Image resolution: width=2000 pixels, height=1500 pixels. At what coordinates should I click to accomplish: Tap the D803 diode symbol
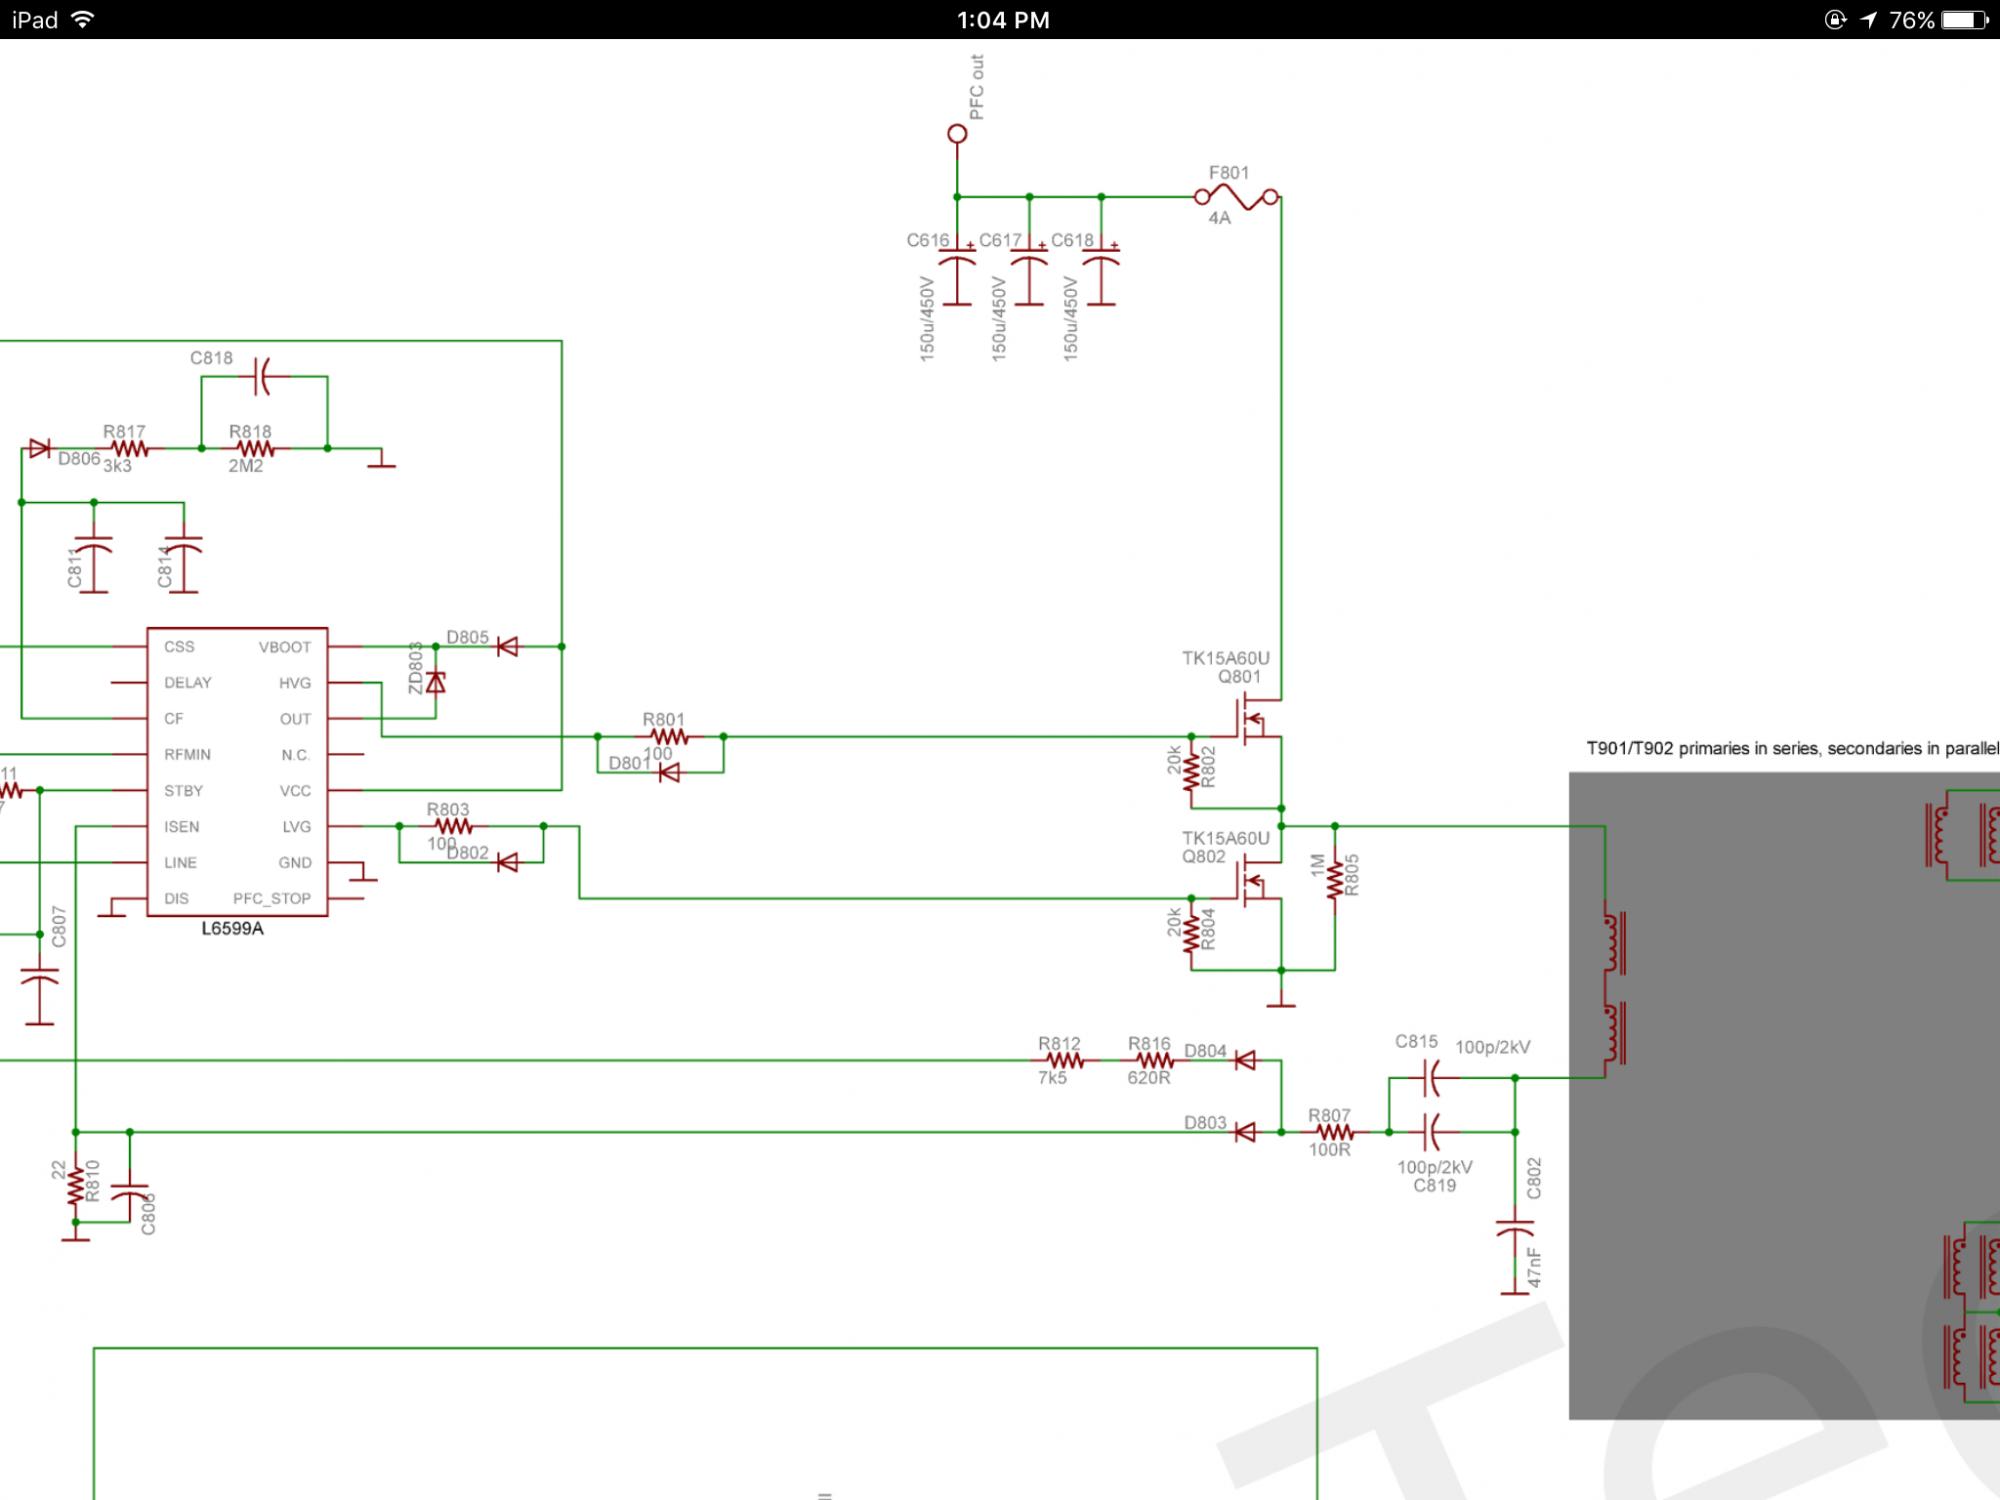coord(1245,1132)
